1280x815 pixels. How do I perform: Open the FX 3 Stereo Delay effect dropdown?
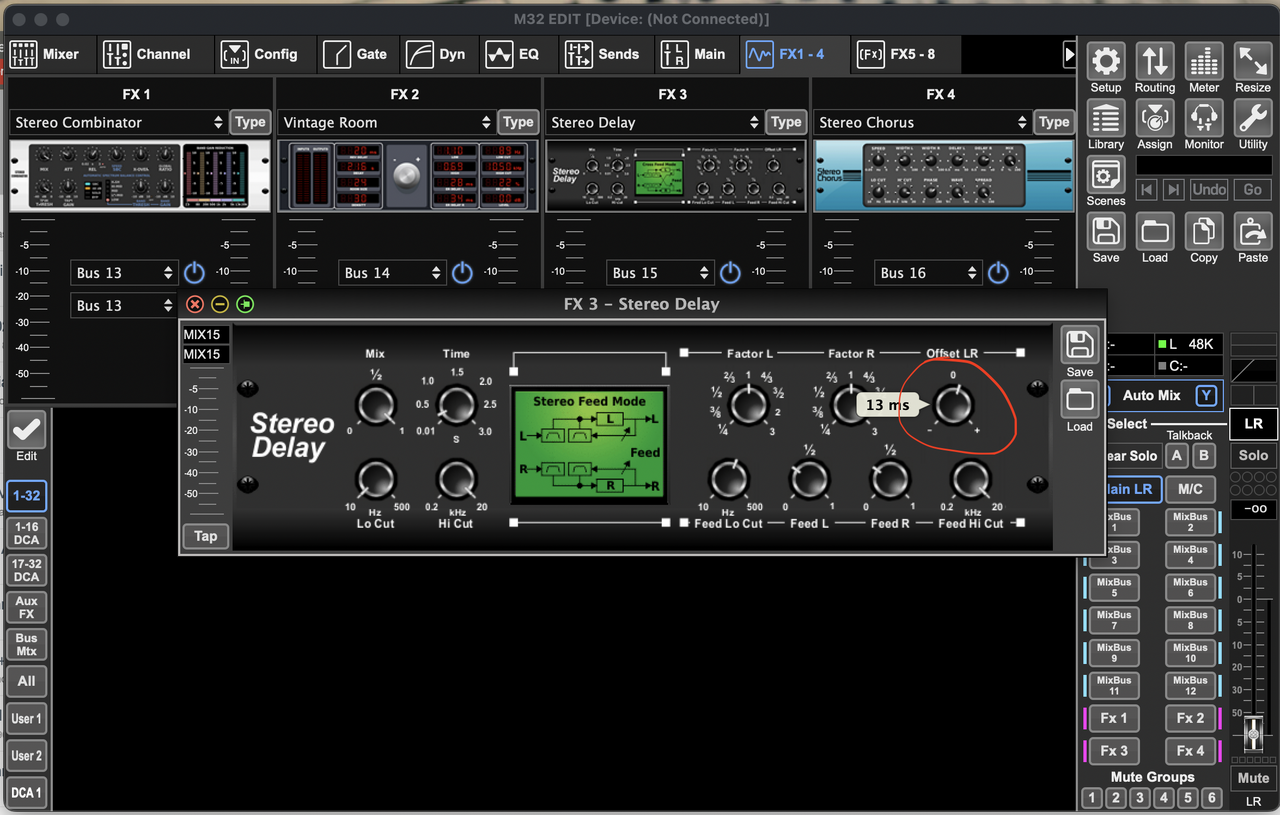click(x=655, y=122)
